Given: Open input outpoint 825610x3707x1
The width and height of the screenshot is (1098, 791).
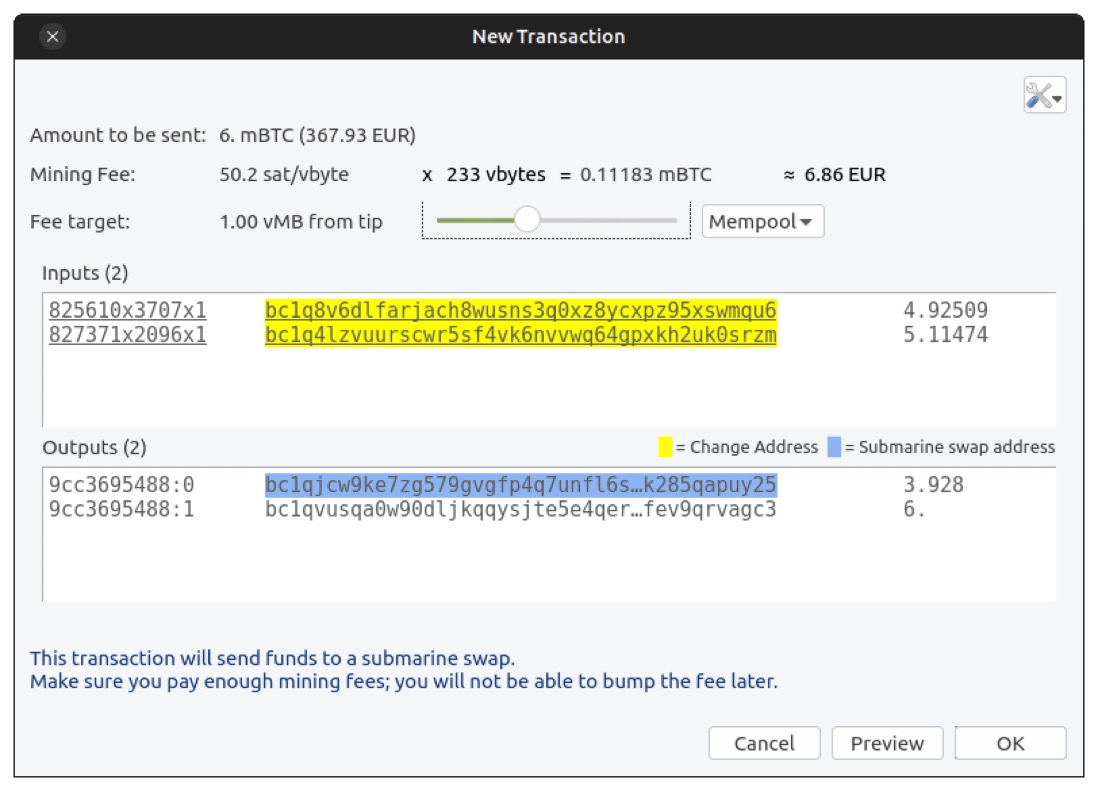Looking at the screenshot, I should pos(127,311).
